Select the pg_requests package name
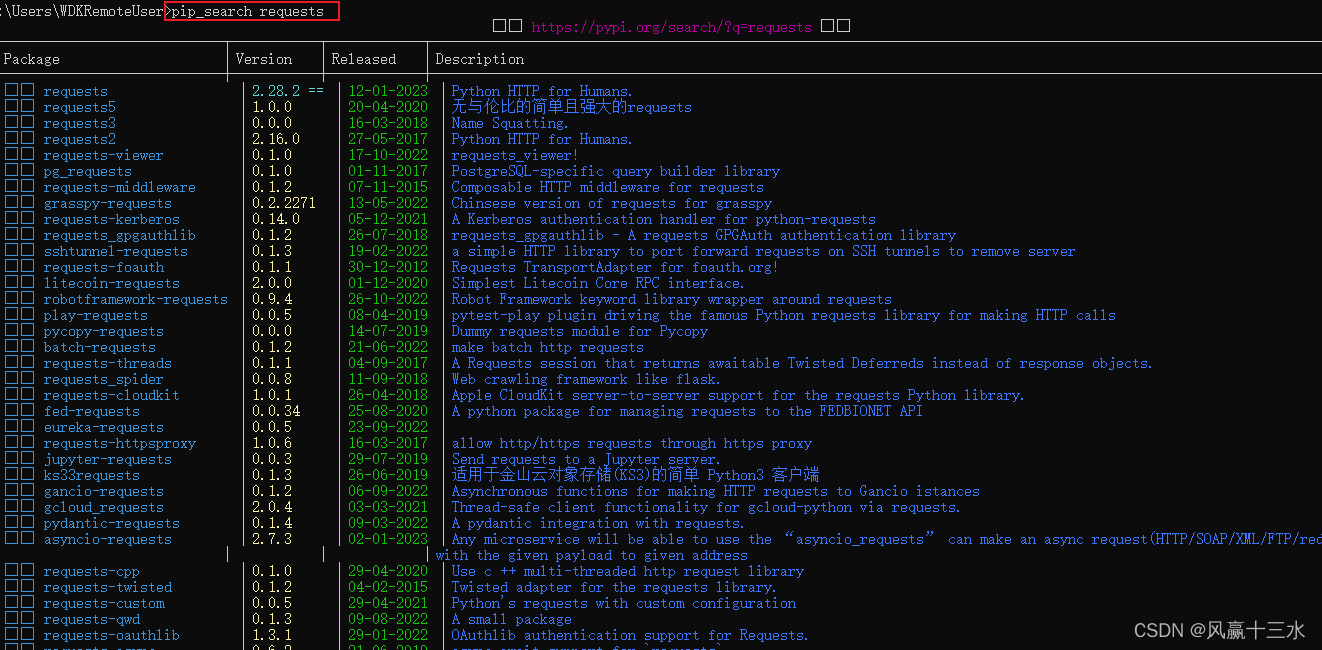1322x650 pixels. pos(87,171)
